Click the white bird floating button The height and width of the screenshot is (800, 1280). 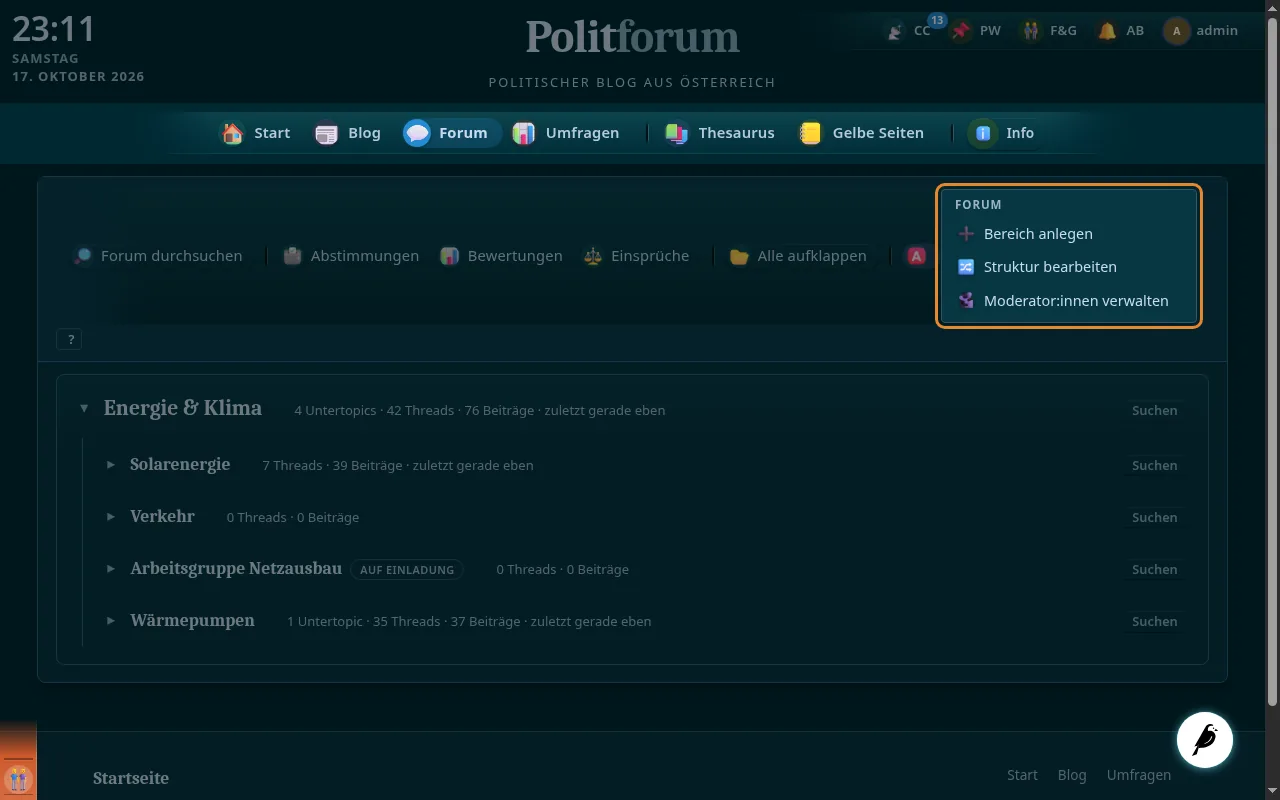1204,740
